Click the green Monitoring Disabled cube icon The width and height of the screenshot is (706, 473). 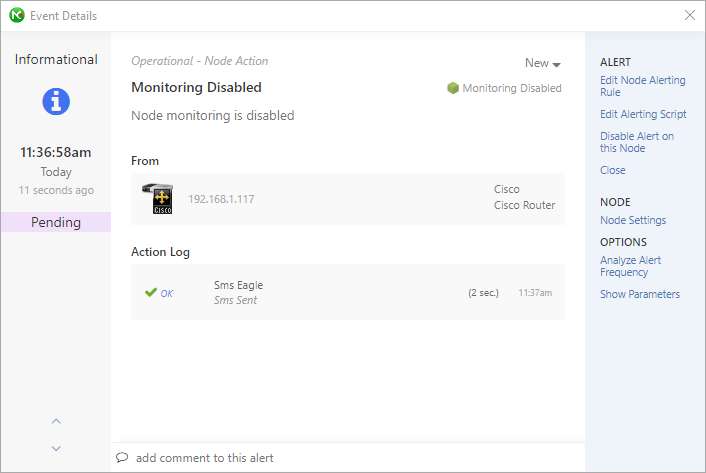pos(453,88)
